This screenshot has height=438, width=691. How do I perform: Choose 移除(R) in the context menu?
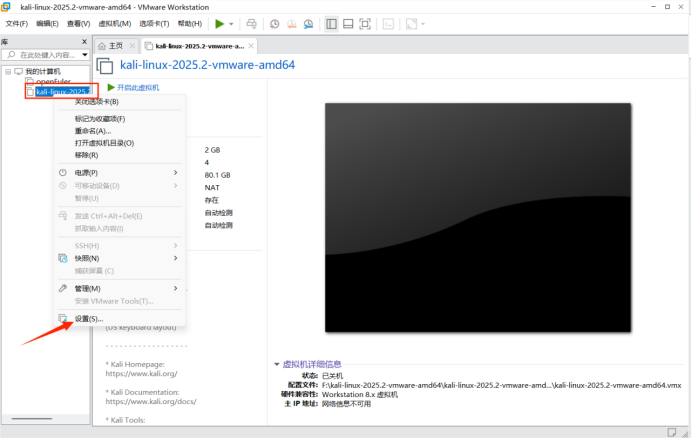[x=86, y=155]
